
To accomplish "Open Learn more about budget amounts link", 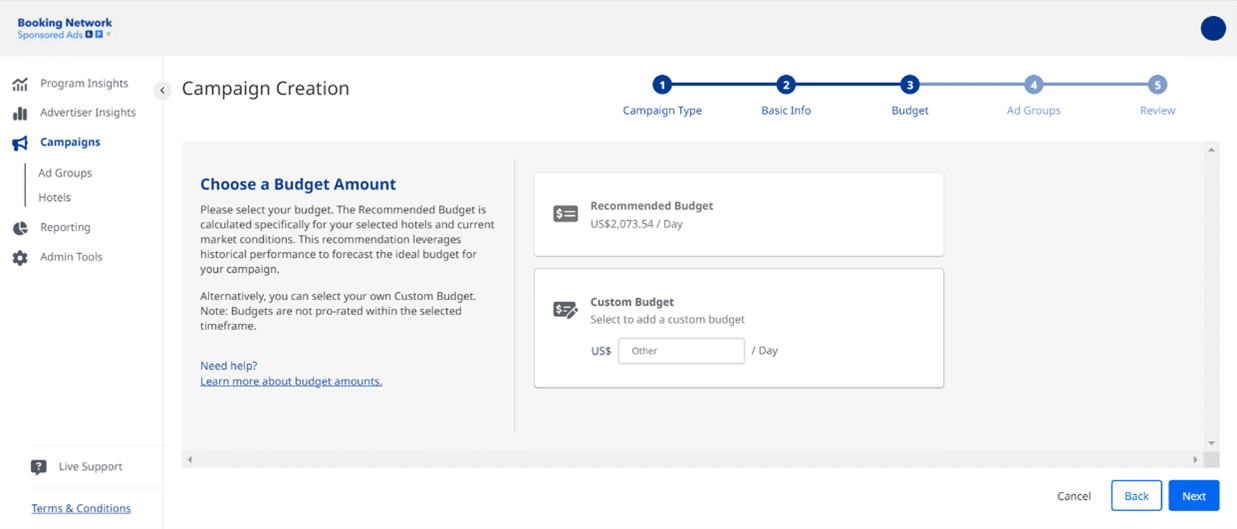I will point(291,381).
